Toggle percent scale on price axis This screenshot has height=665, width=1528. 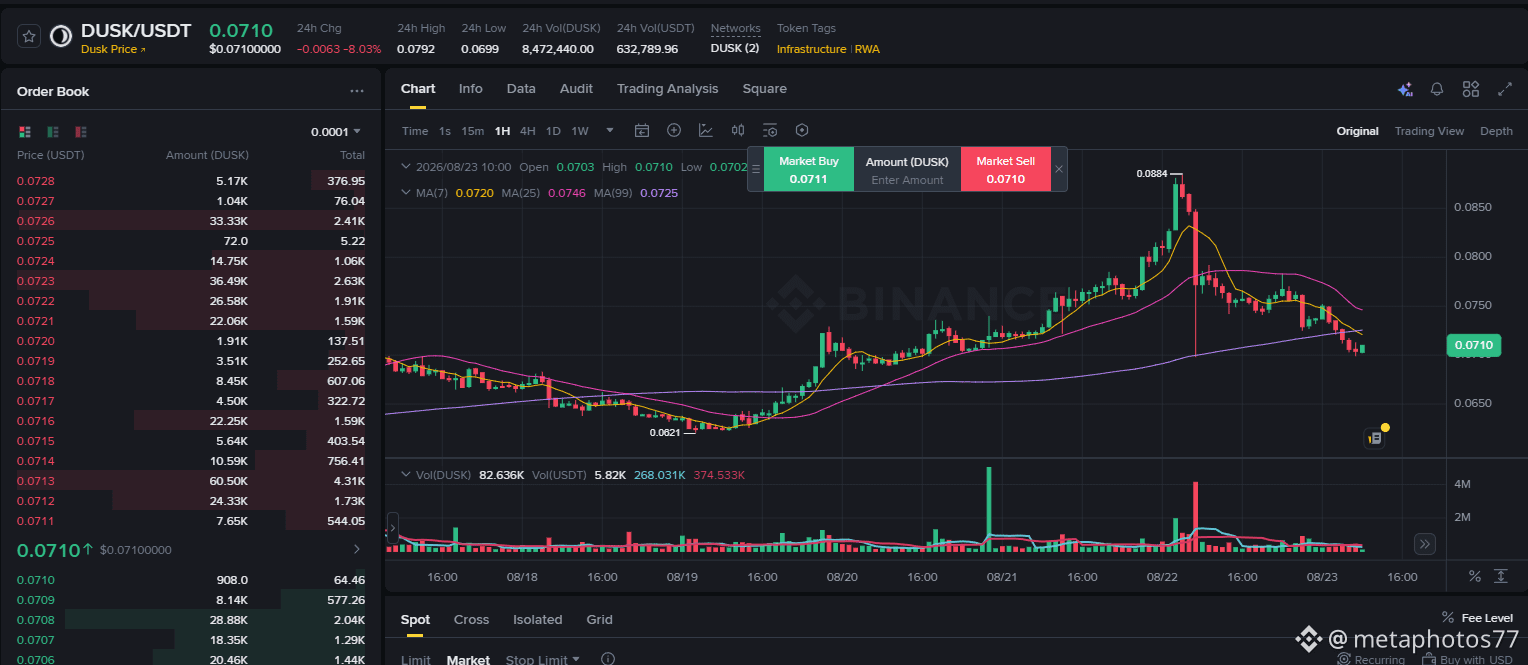(x=1474, y=576)
